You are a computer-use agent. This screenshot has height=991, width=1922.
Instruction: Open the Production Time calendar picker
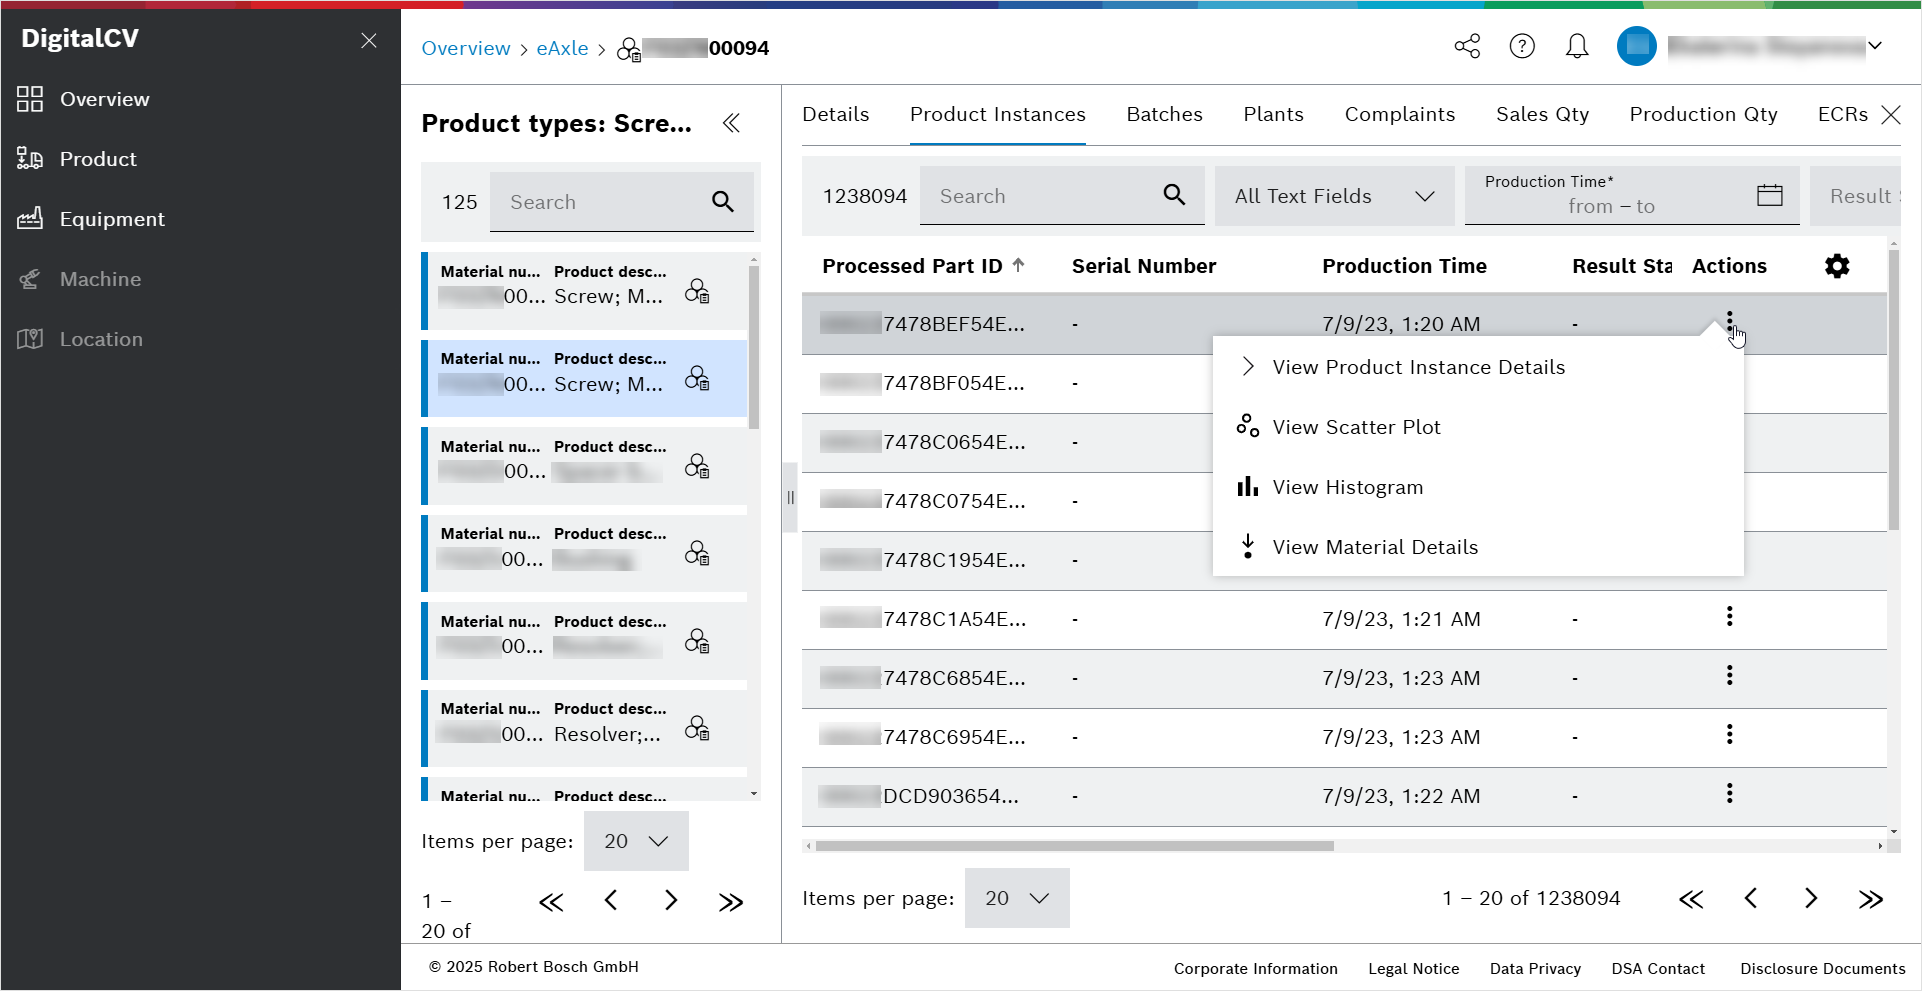point(1770,196)
